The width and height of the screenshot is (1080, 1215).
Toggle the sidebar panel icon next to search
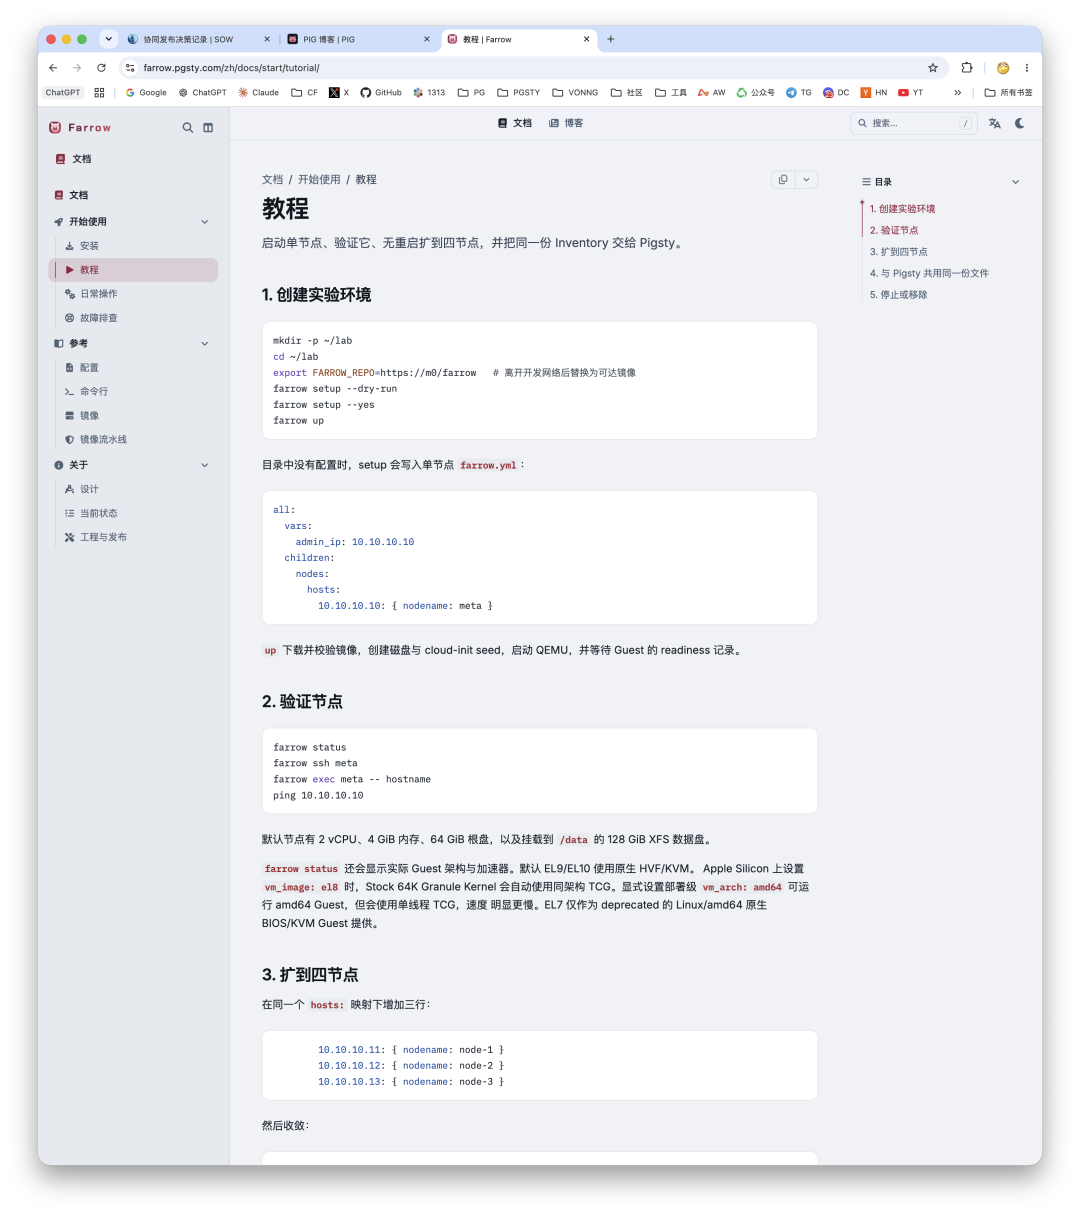(x=208, y=128)
